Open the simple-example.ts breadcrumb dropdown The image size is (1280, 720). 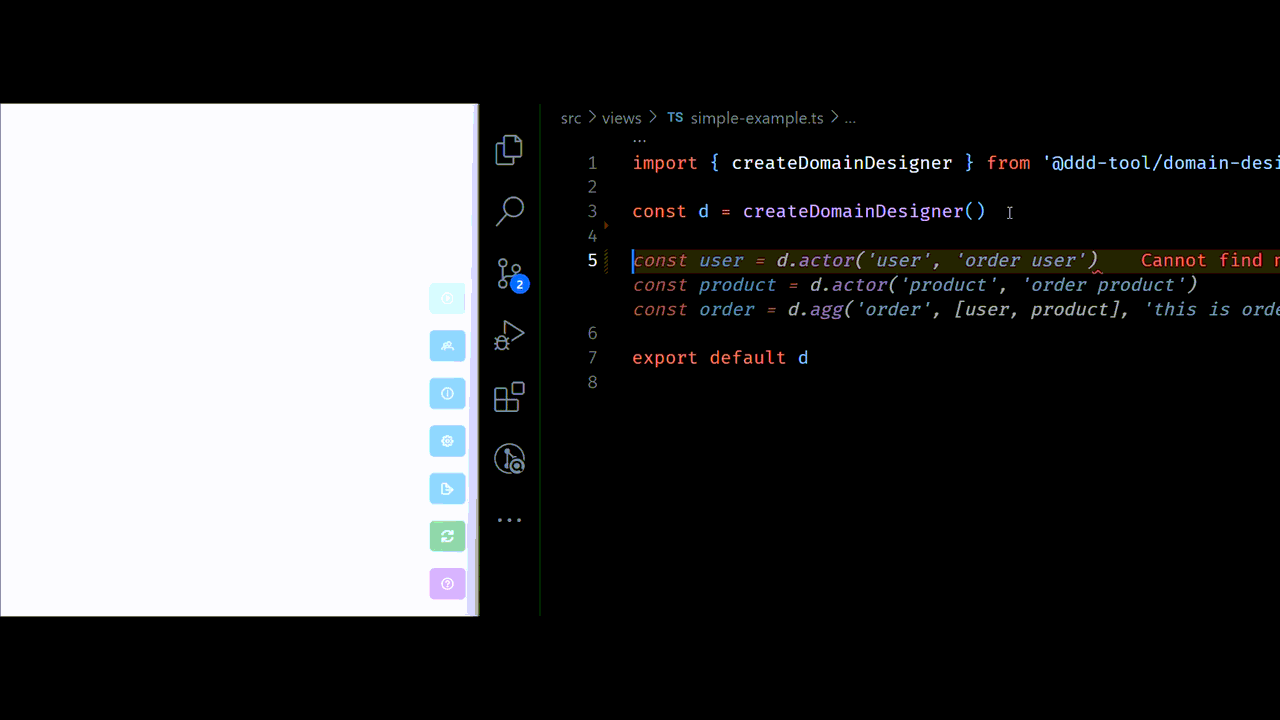(756, 118)
